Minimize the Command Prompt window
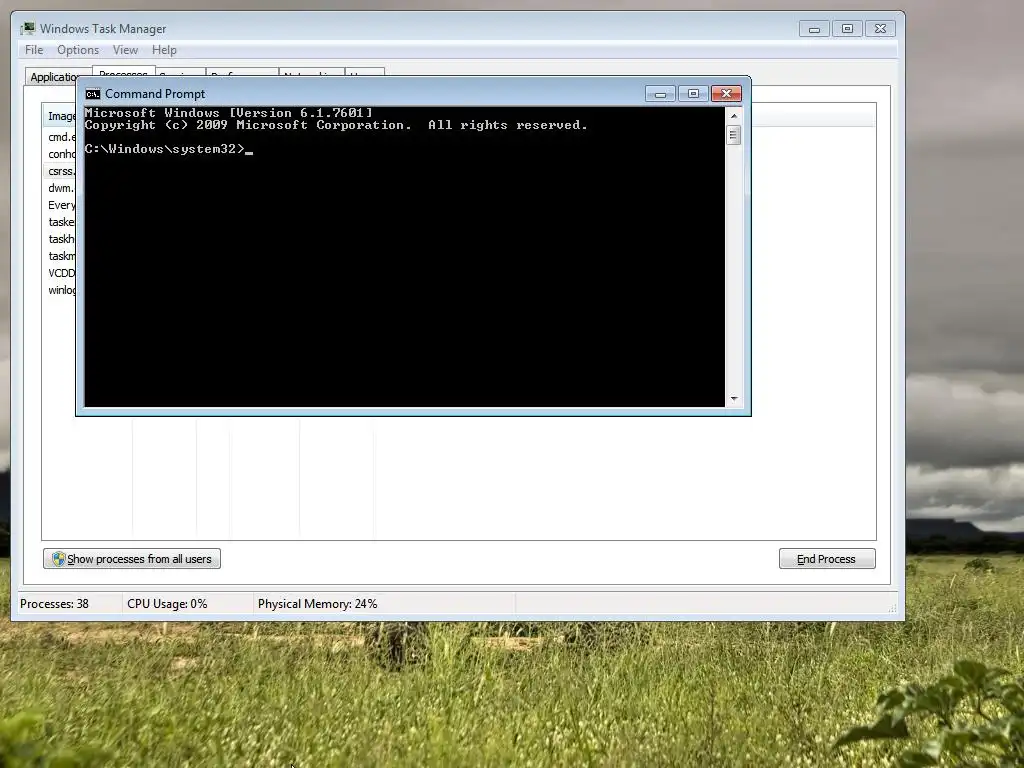Viewport: 1024px width, 768px height. (x=660, y=94)
